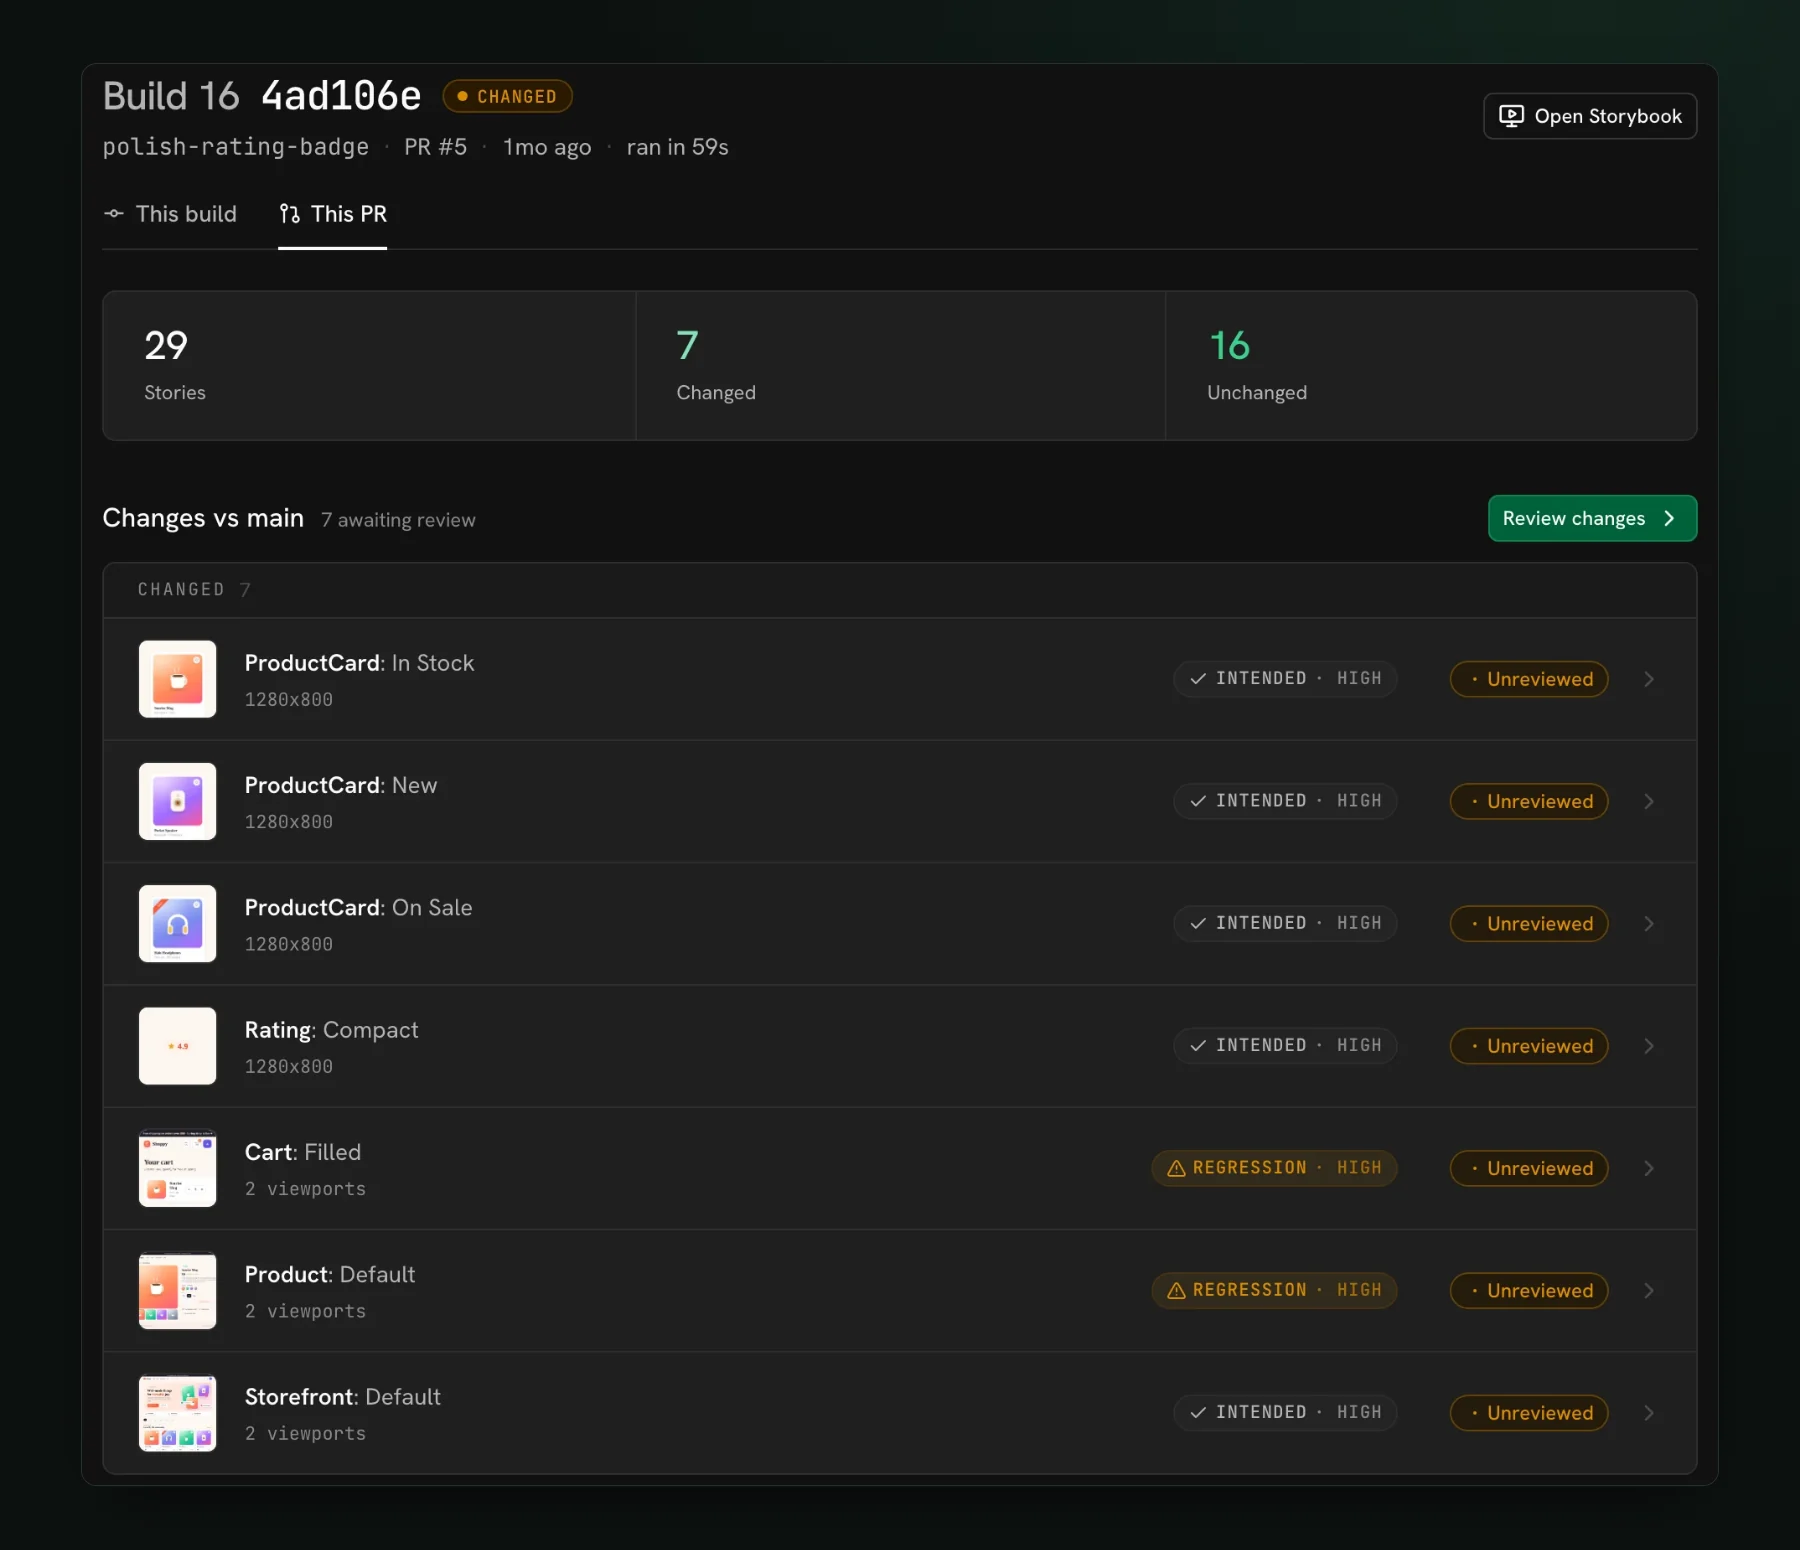Click the arrow icon inside Review changes
This screenshot has width=1800, height=1550.
point(1669,518)
